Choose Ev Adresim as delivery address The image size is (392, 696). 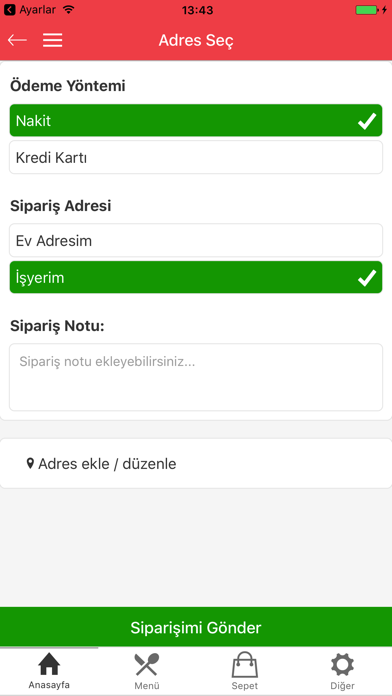[196, 241]
